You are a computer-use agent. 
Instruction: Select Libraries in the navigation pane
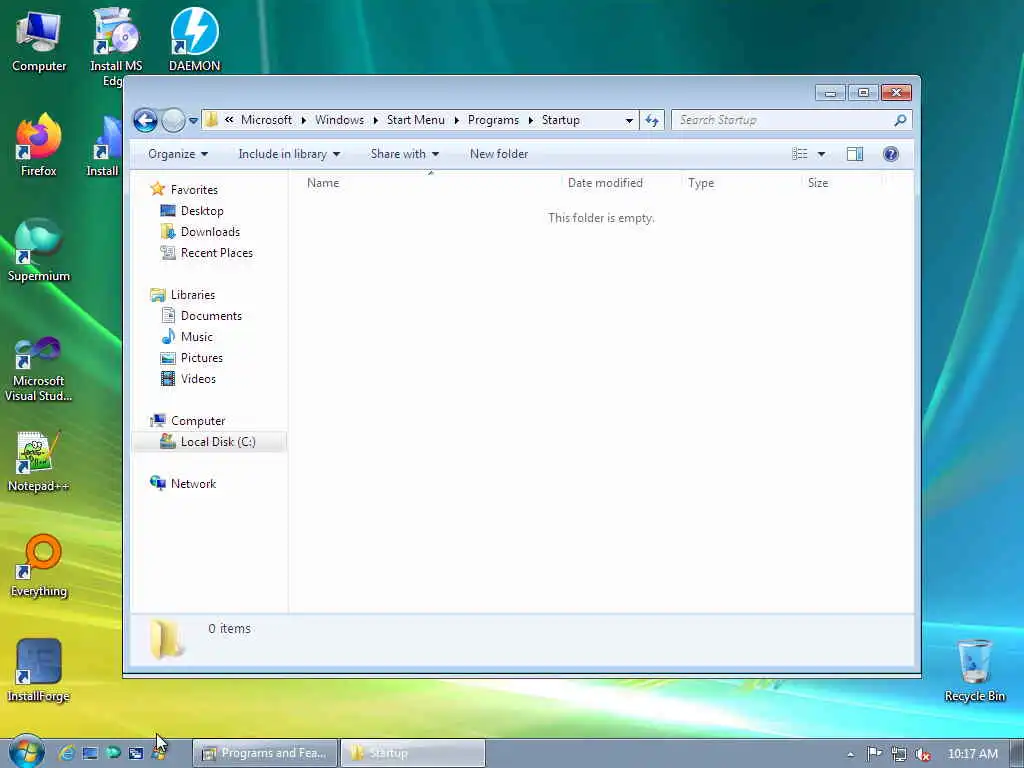click(x=193, y=295)
